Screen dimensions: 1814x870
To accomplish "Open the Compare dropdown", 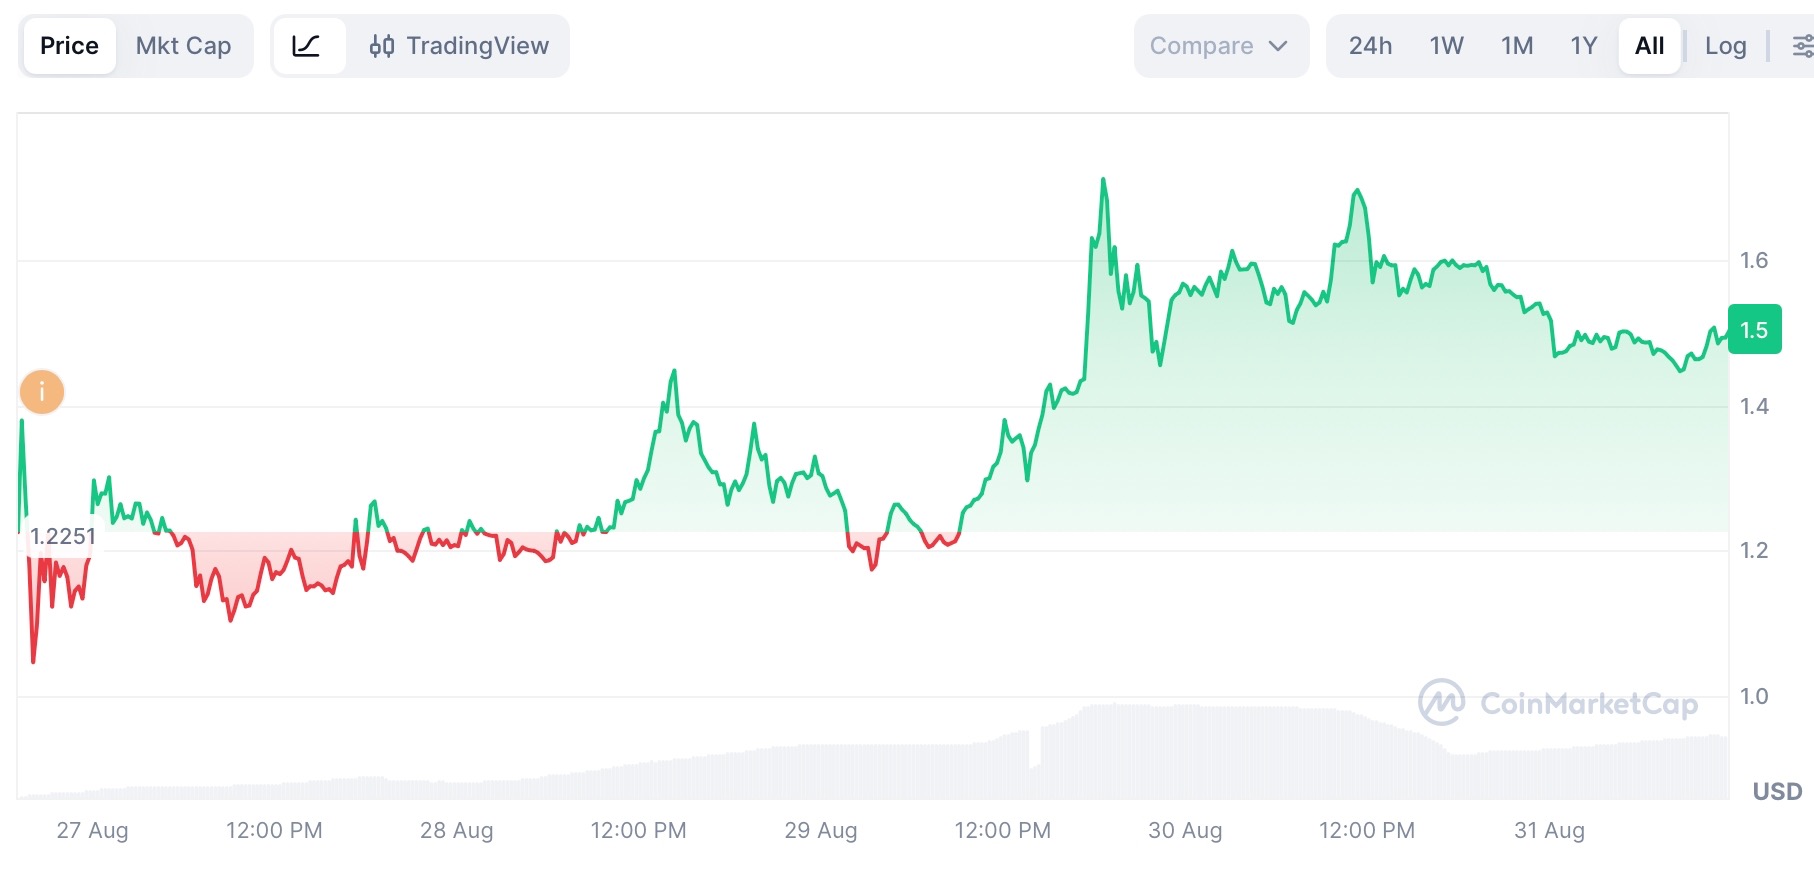I will (1220, 46).
